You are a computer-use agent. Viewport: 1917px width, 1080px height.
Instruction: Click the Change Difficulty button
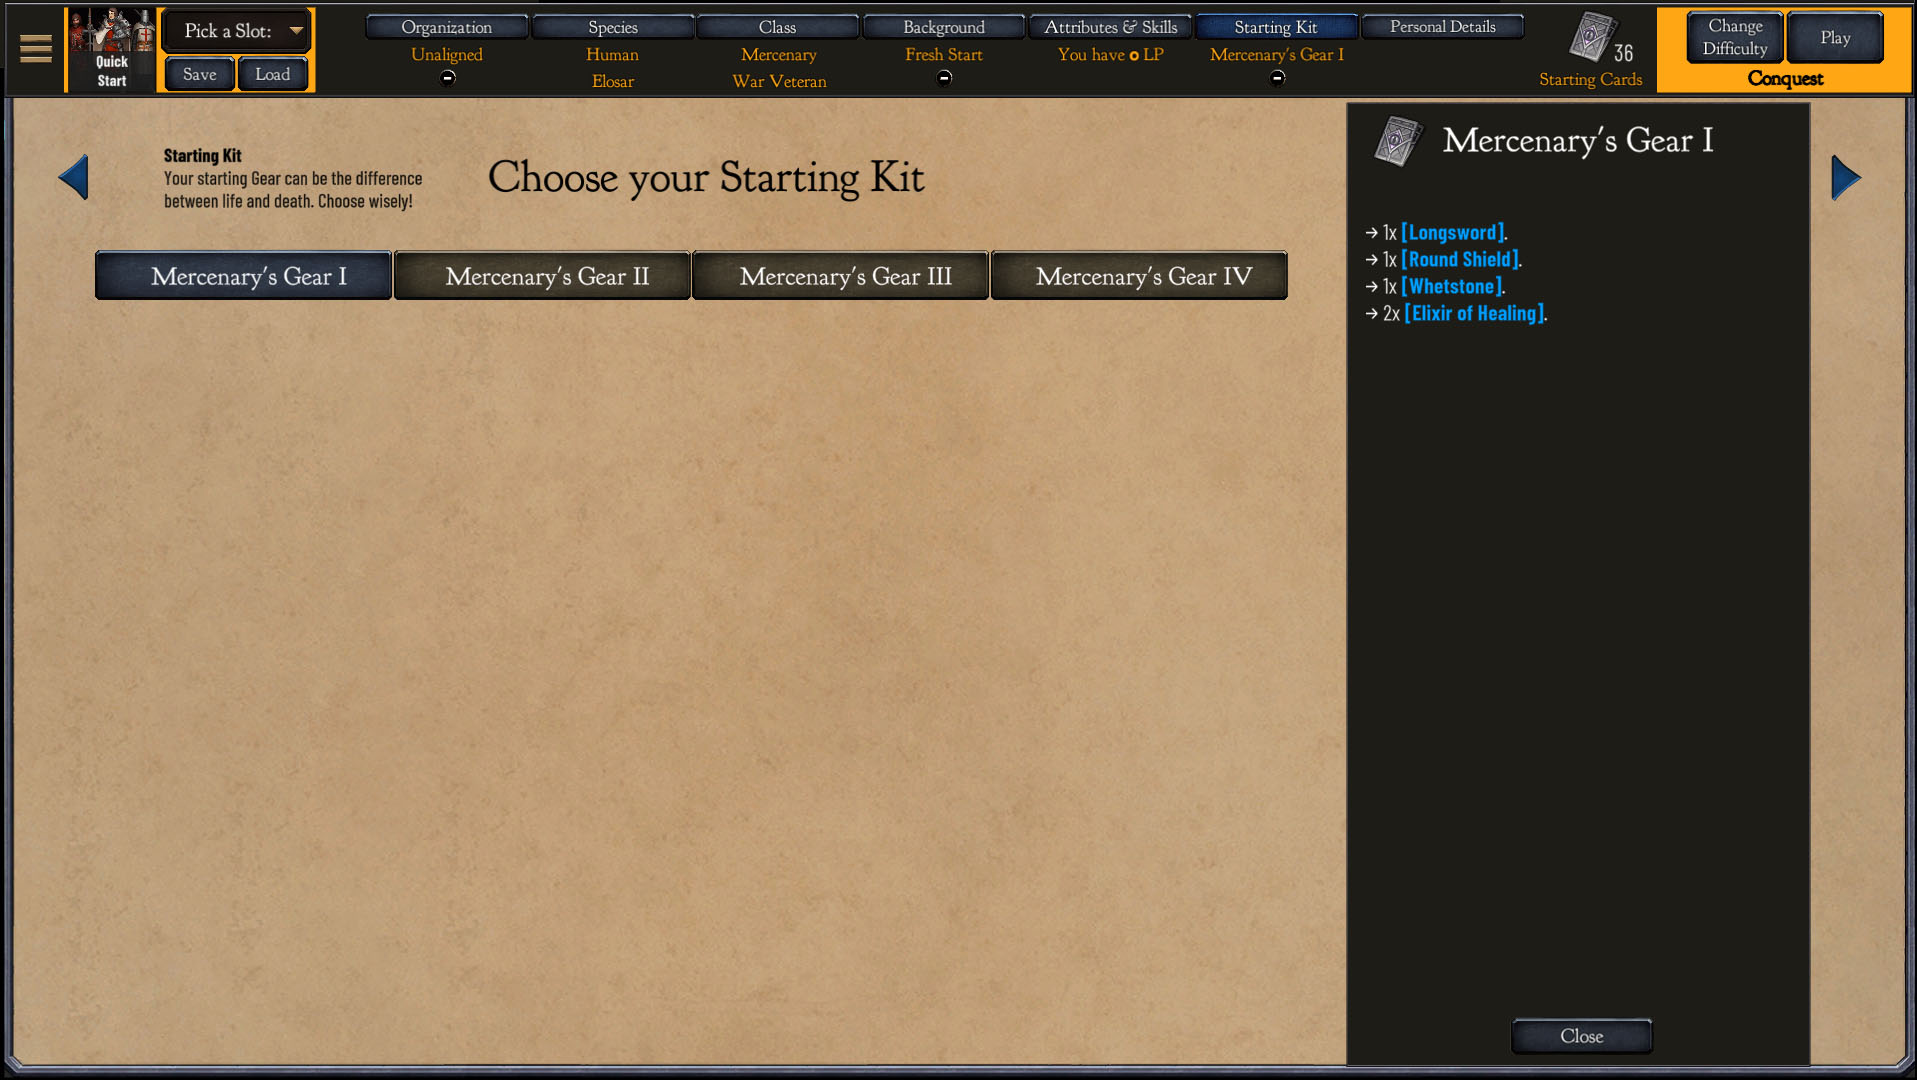point(1735,37)
